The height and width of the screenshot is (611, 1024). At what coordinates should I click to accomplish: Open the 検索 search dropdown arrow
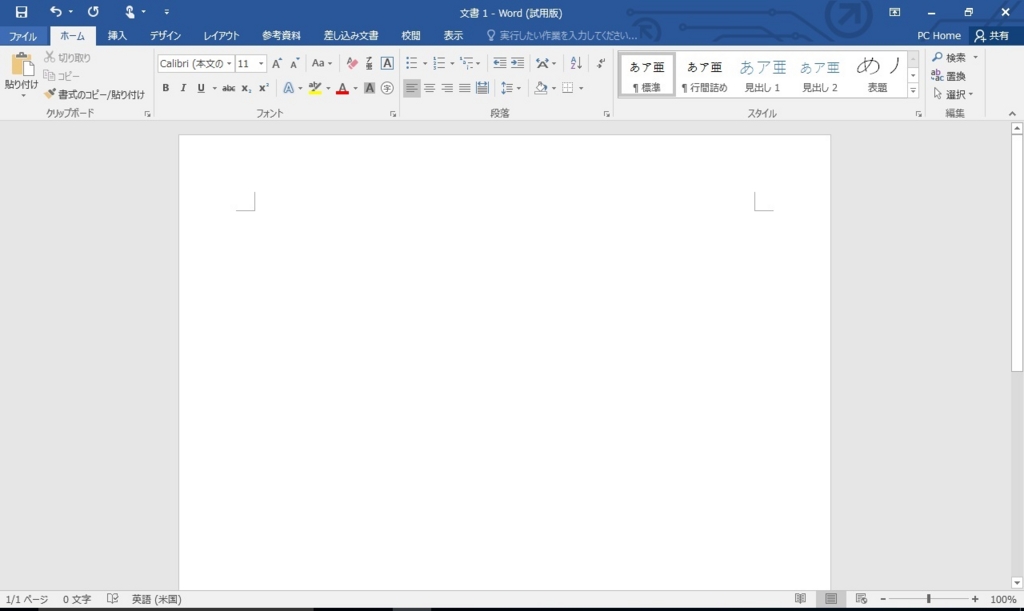976,57
